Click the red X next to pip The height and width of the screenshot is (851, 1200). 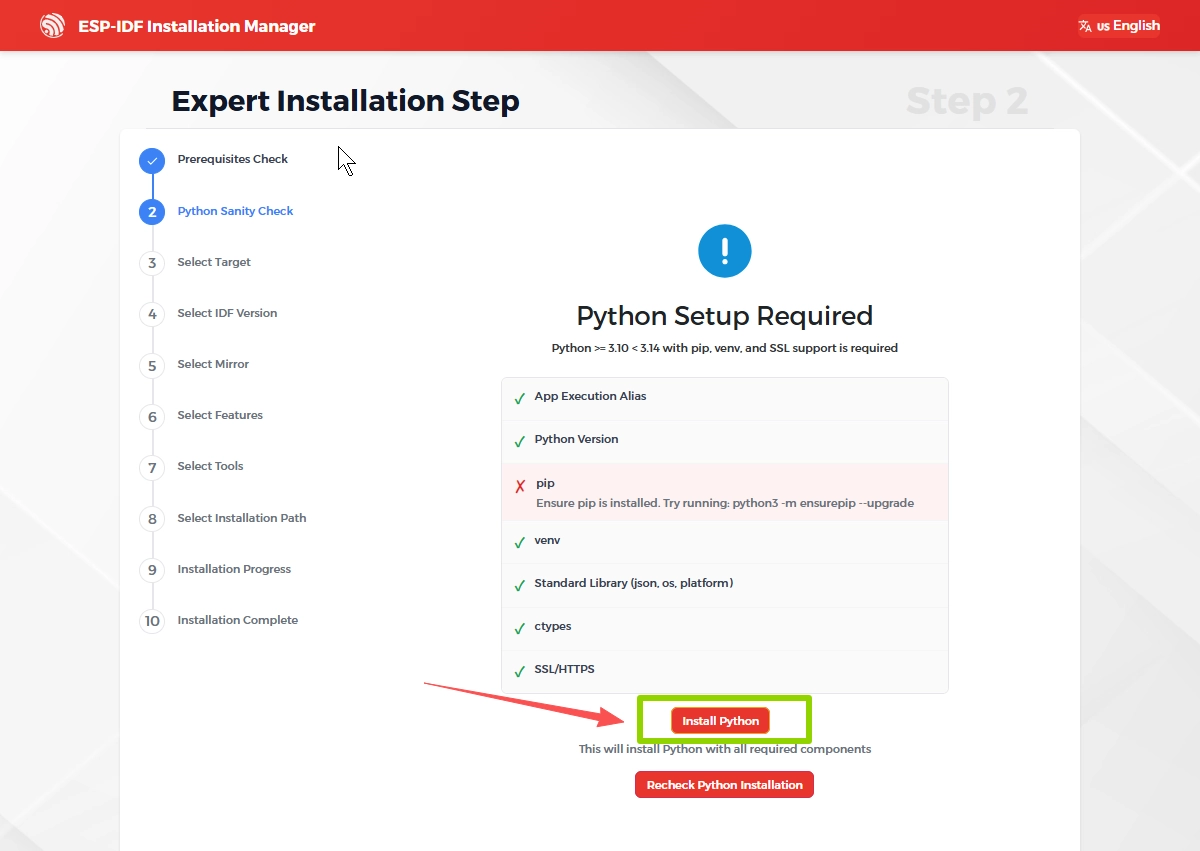coord(520,486)
